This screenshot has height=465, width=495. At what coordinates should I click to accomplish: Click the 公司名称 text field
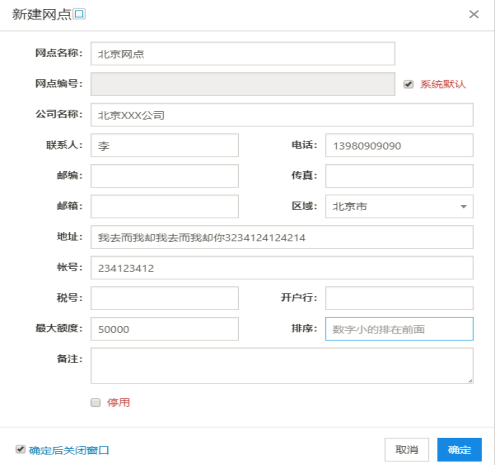282,115
